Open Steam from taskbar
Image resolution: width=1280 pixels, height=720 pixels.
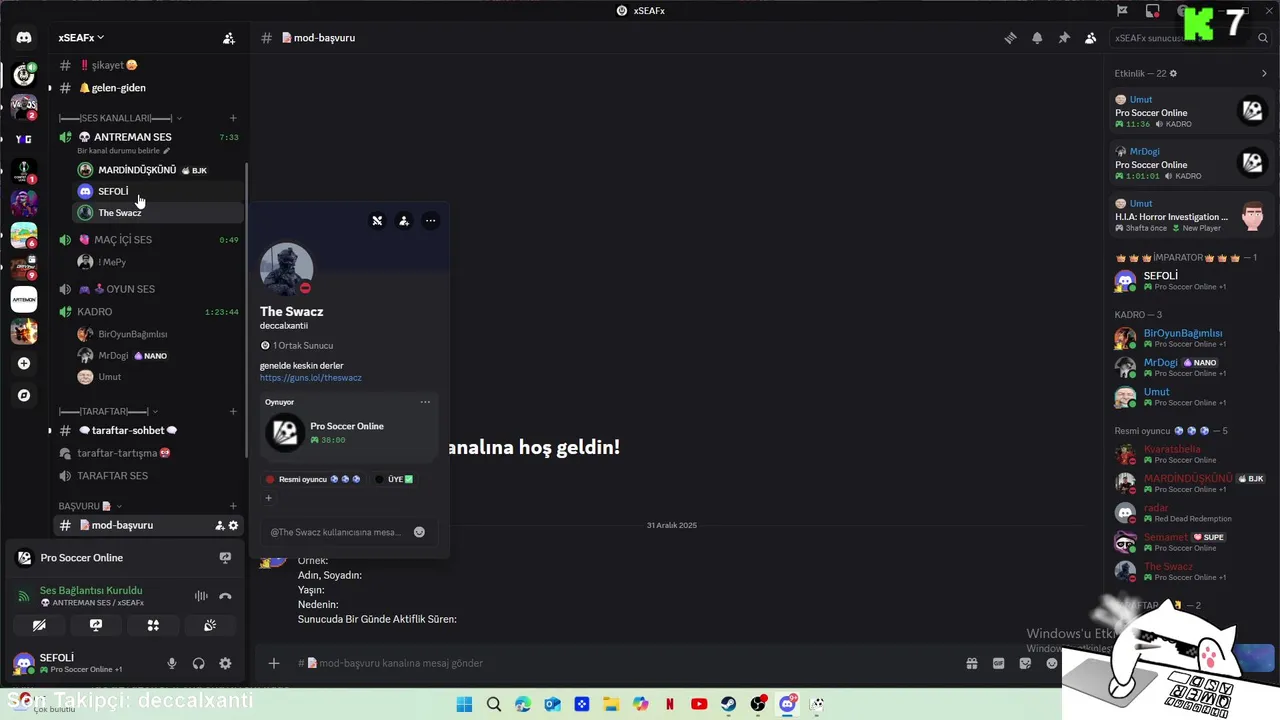click(x=728, y=704)
